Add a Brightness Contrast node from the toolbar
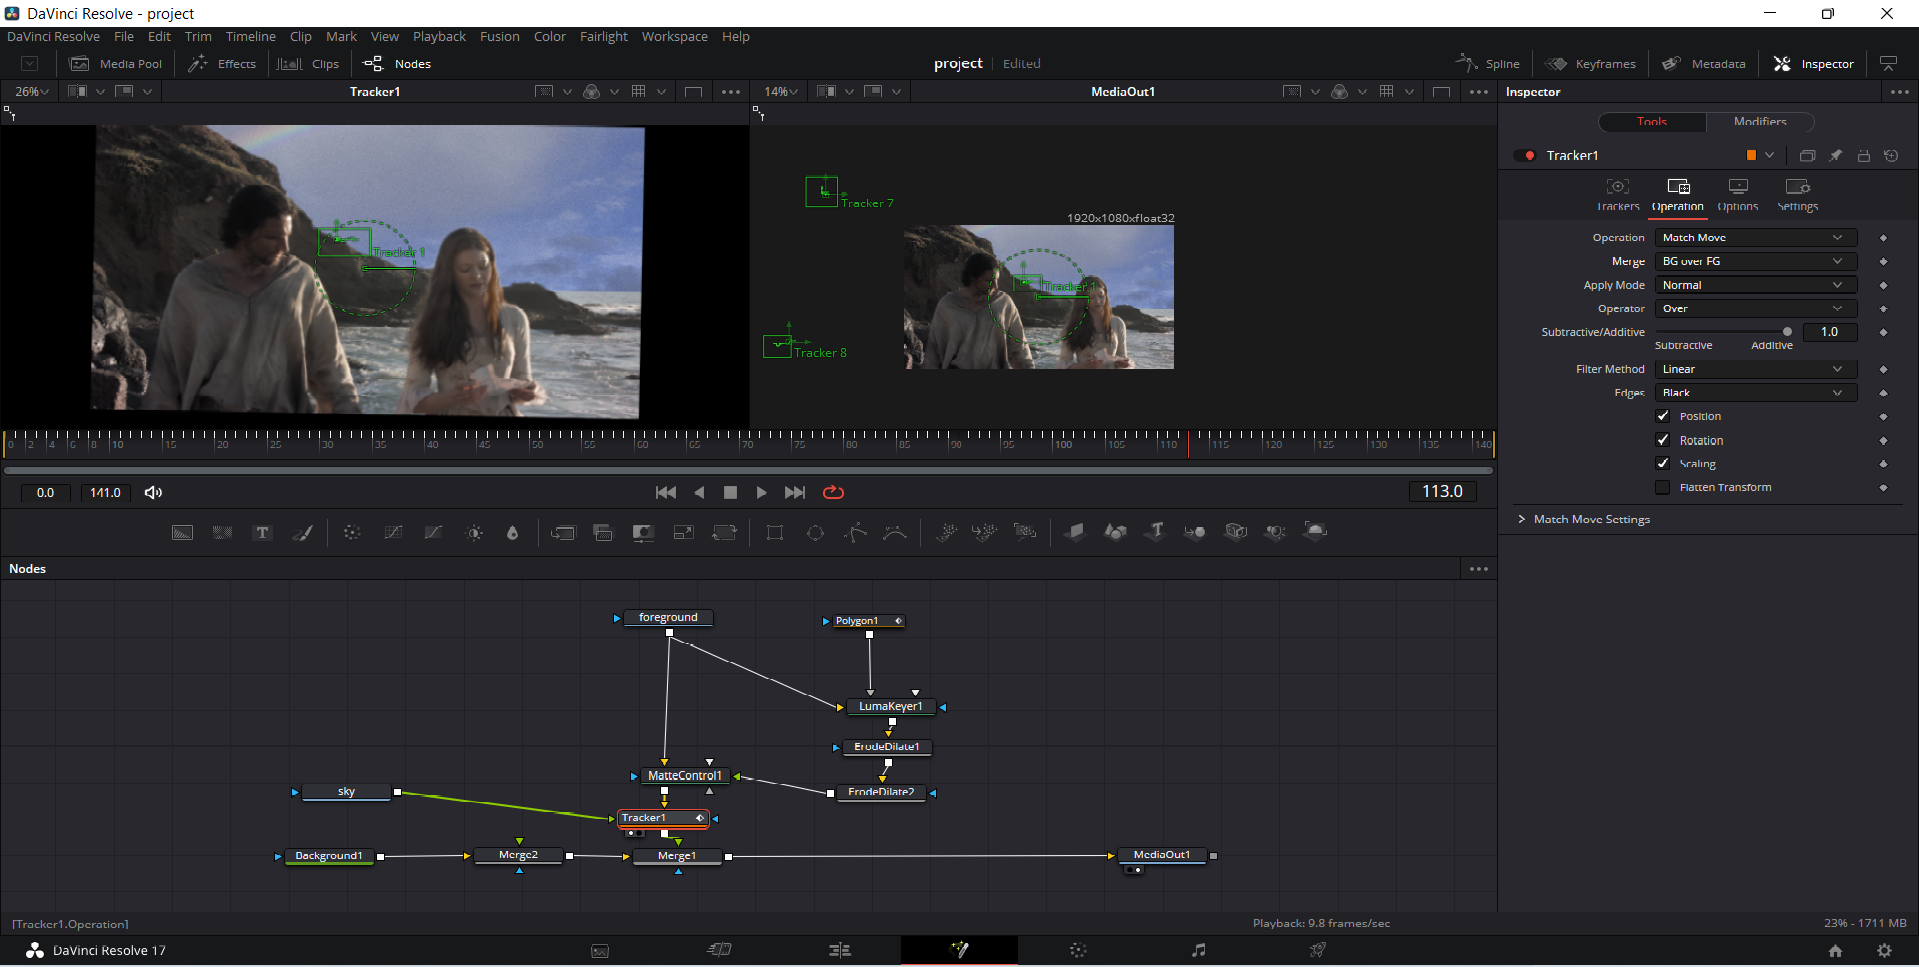The width and height of the screenshot is (1919, 967). pyautogui.click(x=474, y=532)
